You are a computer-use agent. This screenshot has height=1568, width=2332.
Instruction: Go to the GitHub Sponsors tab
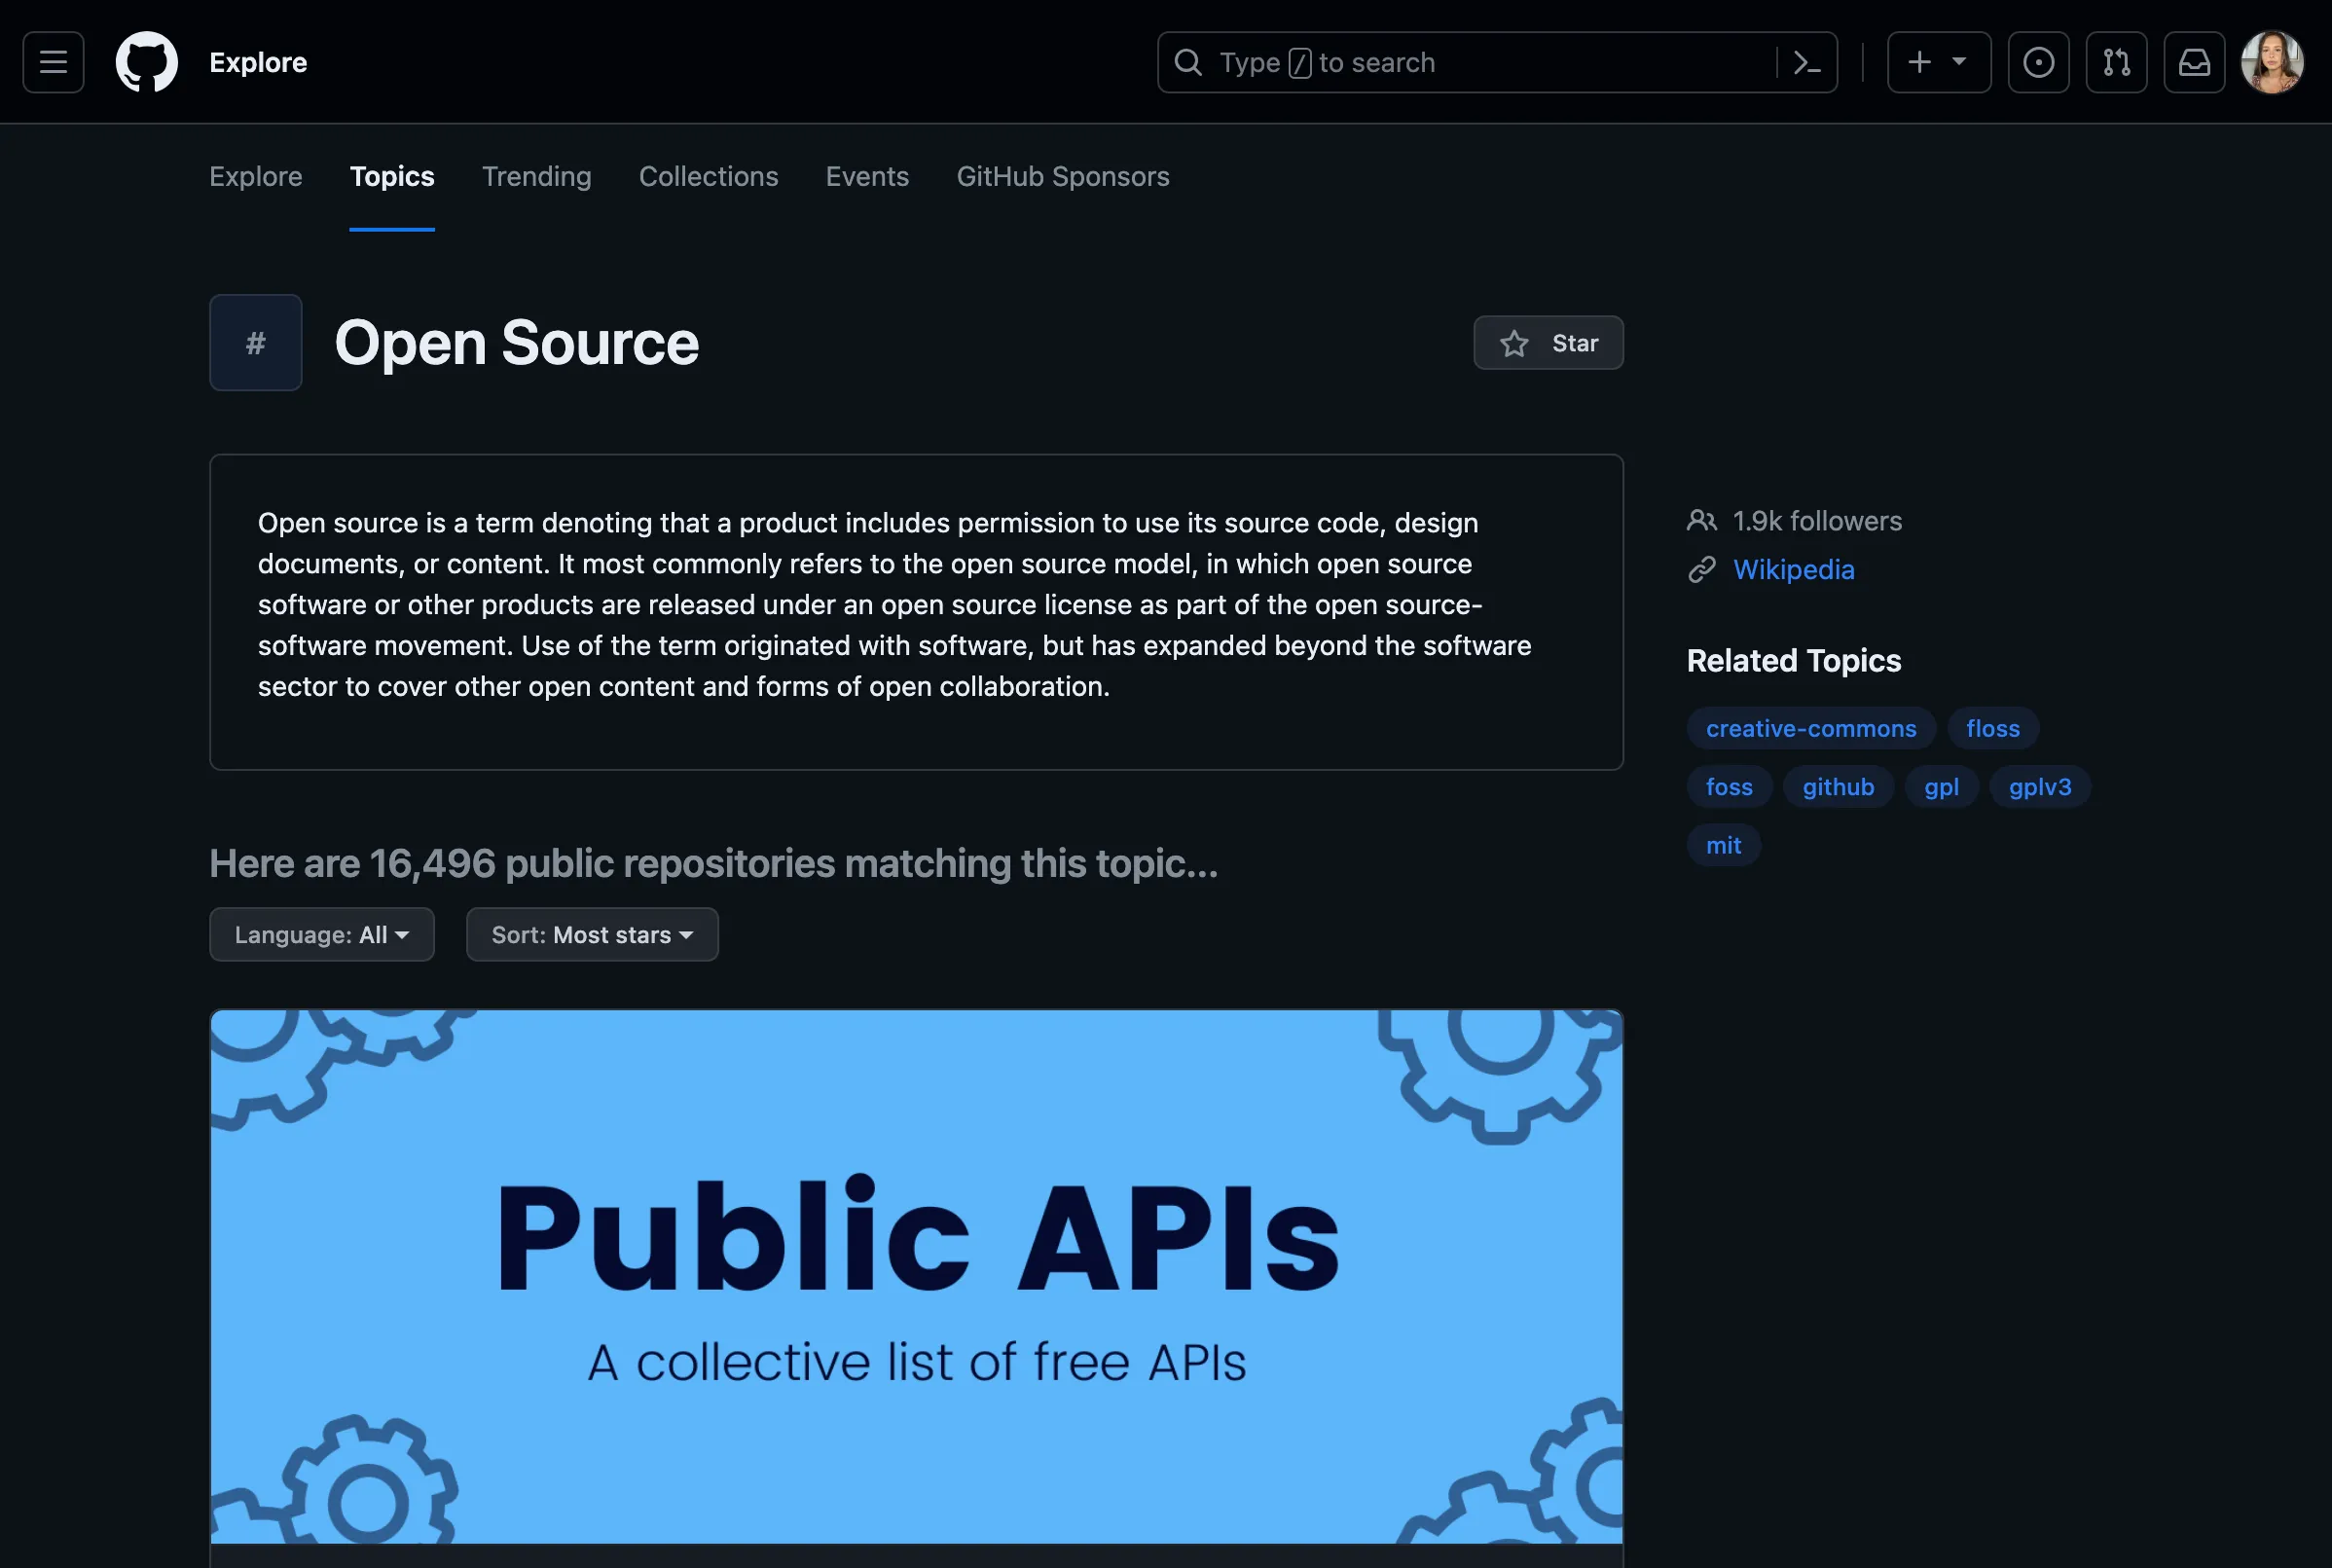(1062, 177)
